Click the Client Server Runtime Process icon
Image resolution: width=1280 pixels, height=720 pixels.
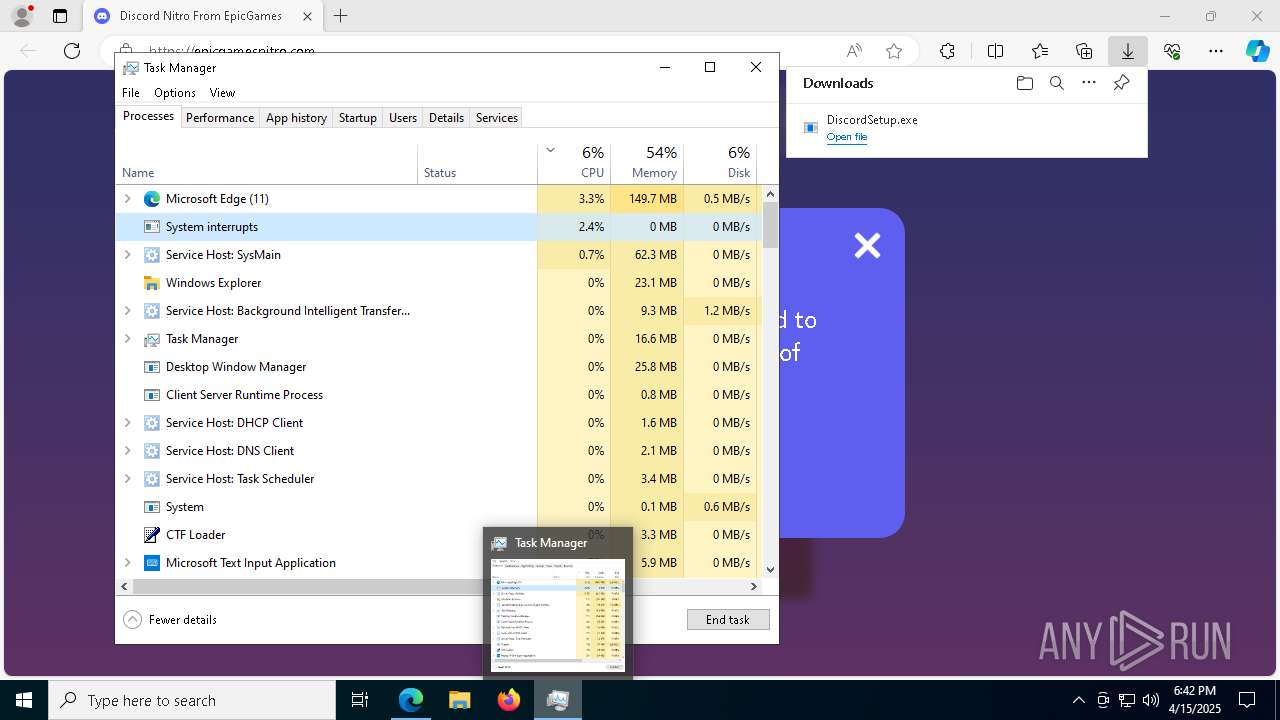coord(152,395)
